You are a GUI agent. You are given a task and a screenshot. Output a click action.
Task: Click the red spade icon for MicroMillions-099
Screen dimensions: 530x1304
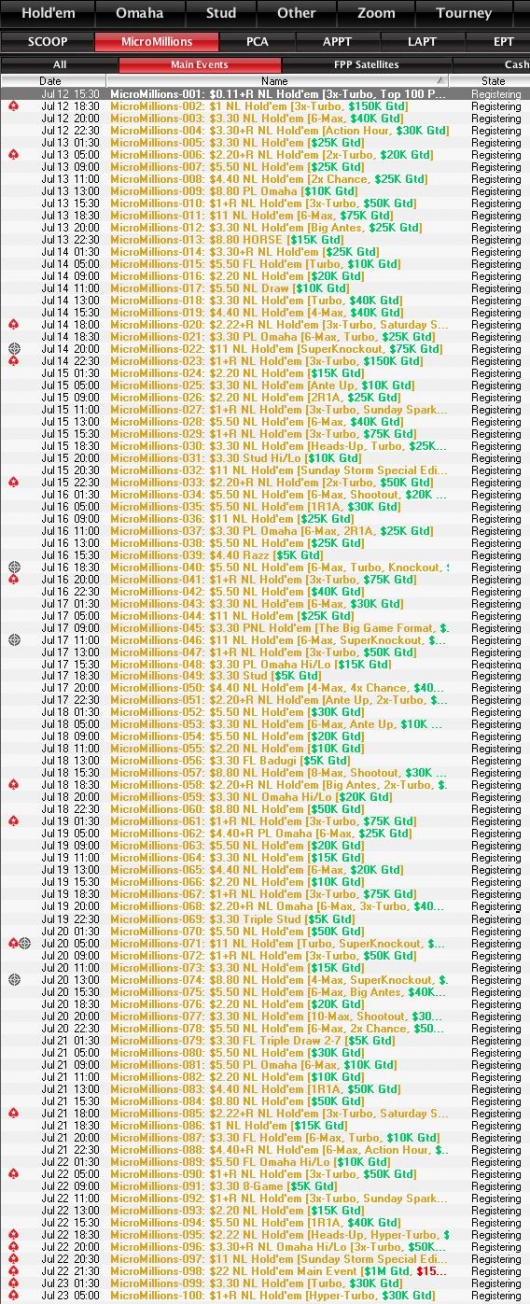tap(13, 1282)
